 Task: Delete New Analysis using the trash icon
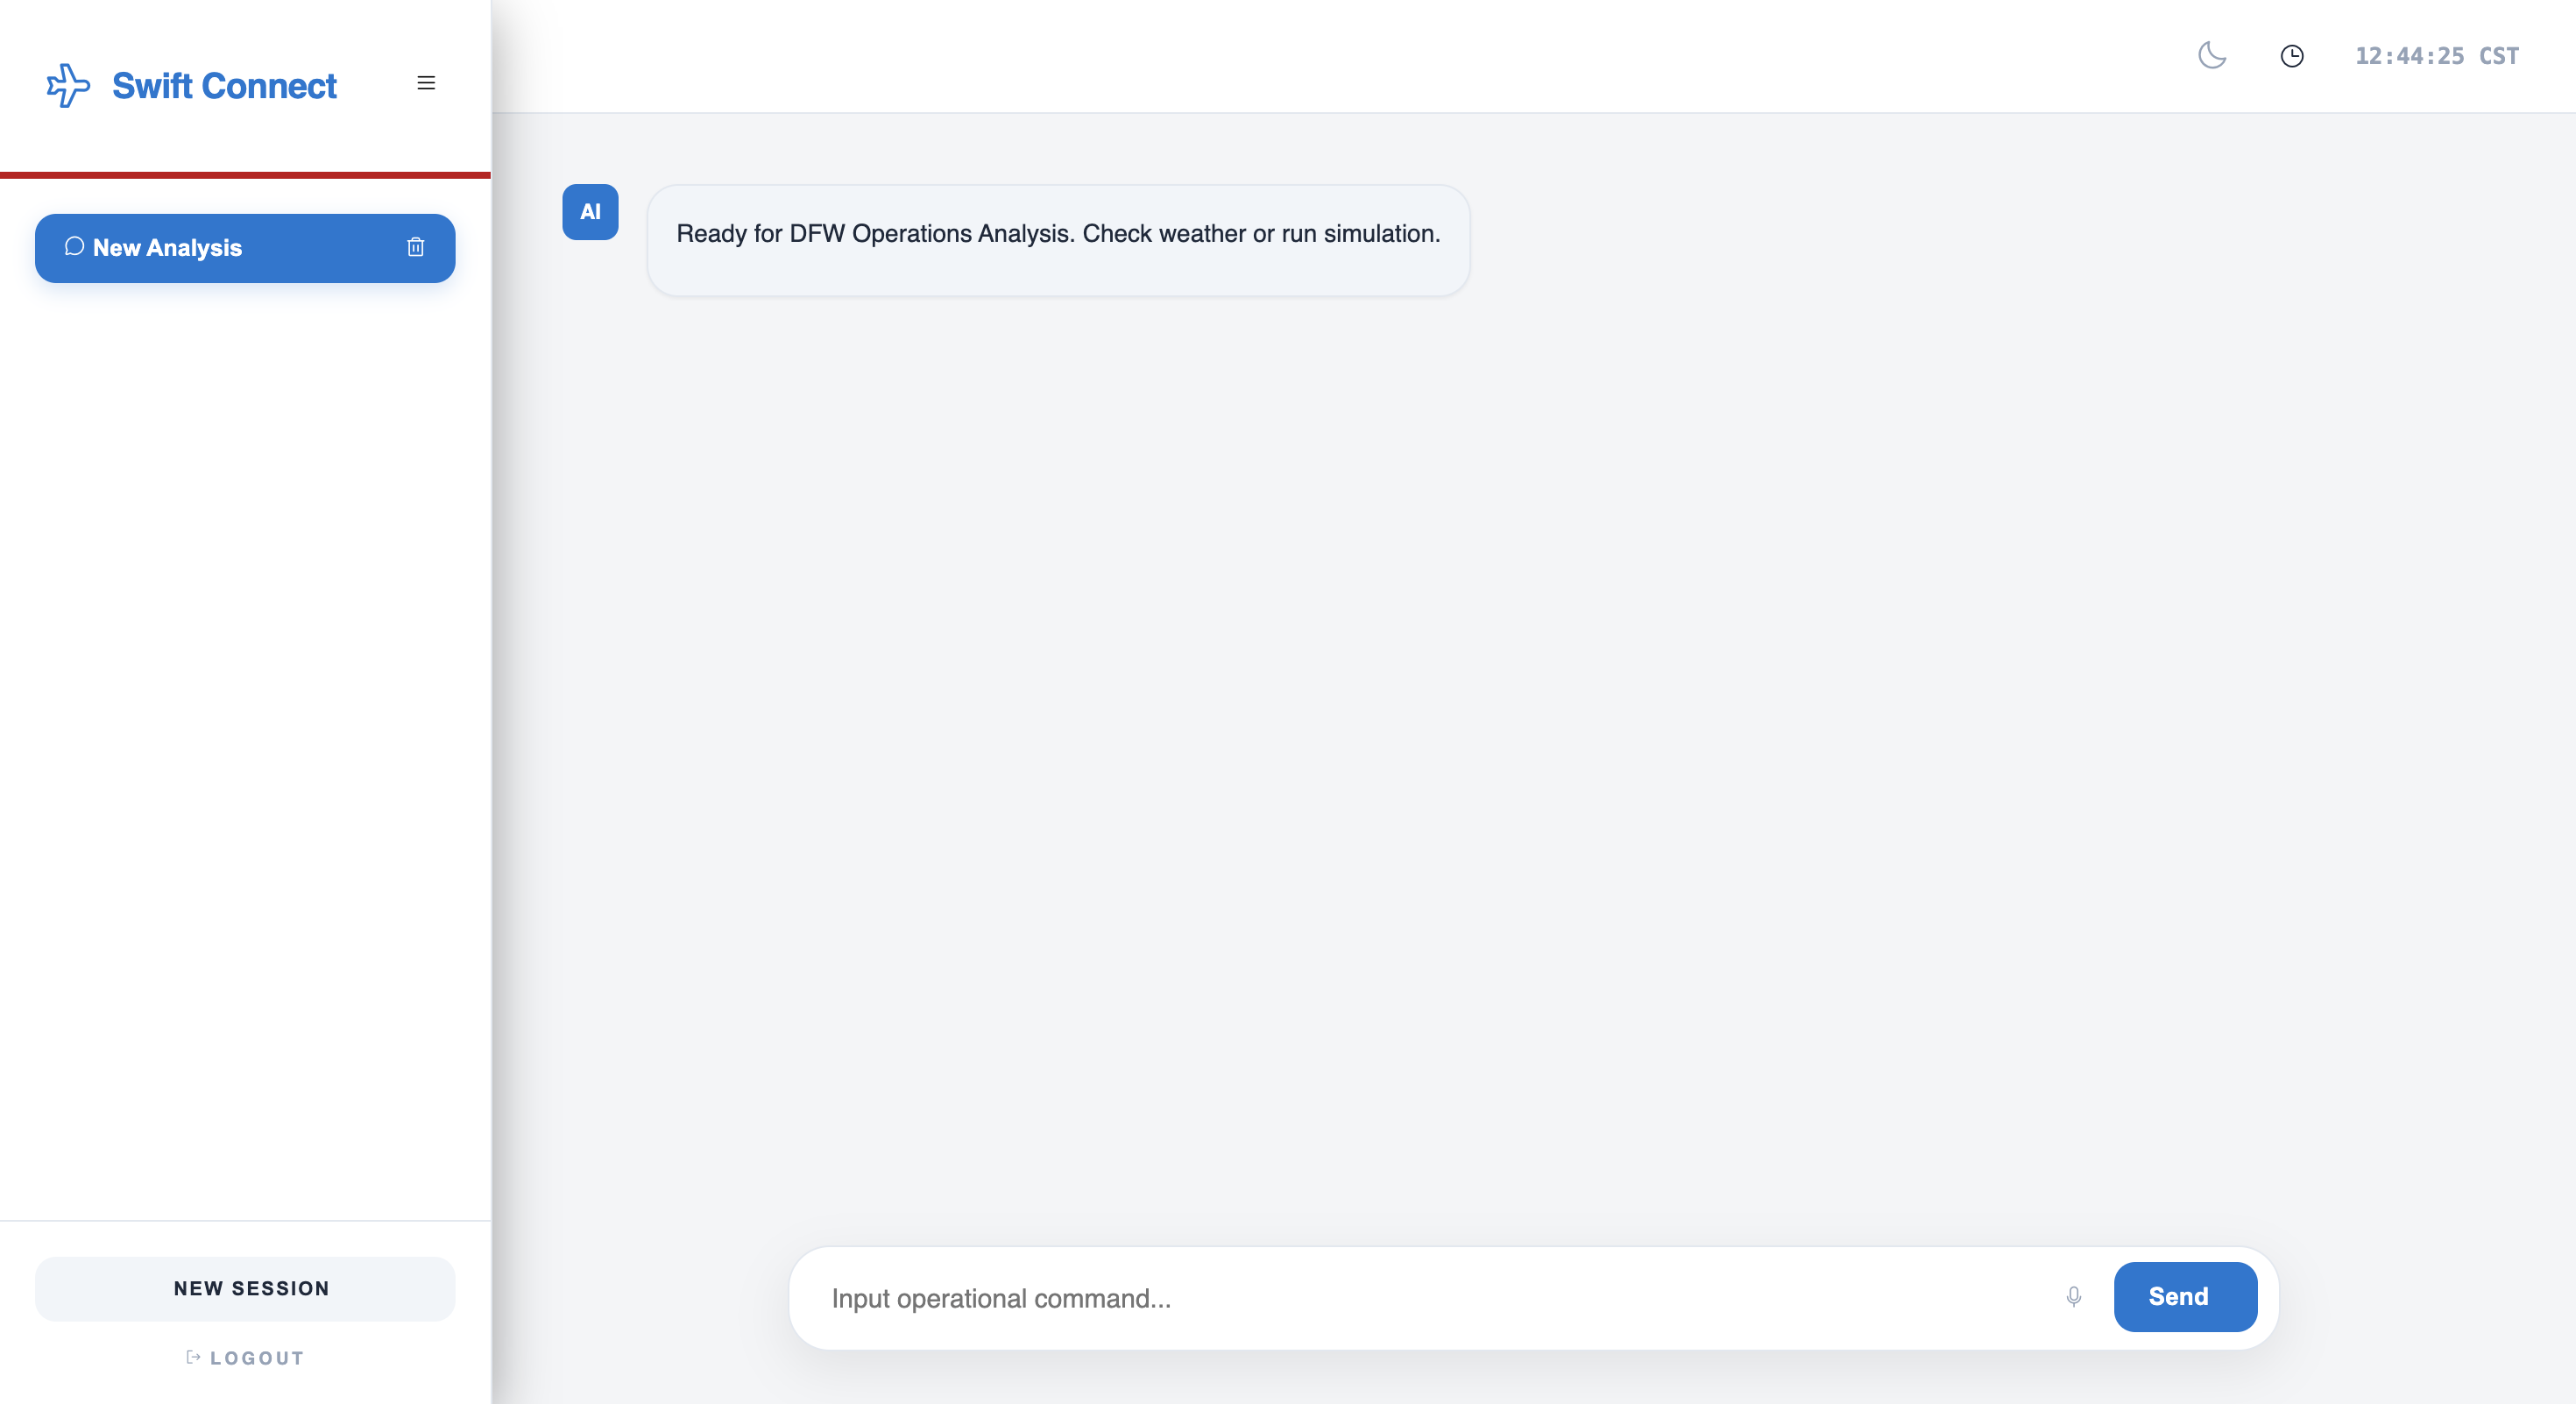point(416,247)
